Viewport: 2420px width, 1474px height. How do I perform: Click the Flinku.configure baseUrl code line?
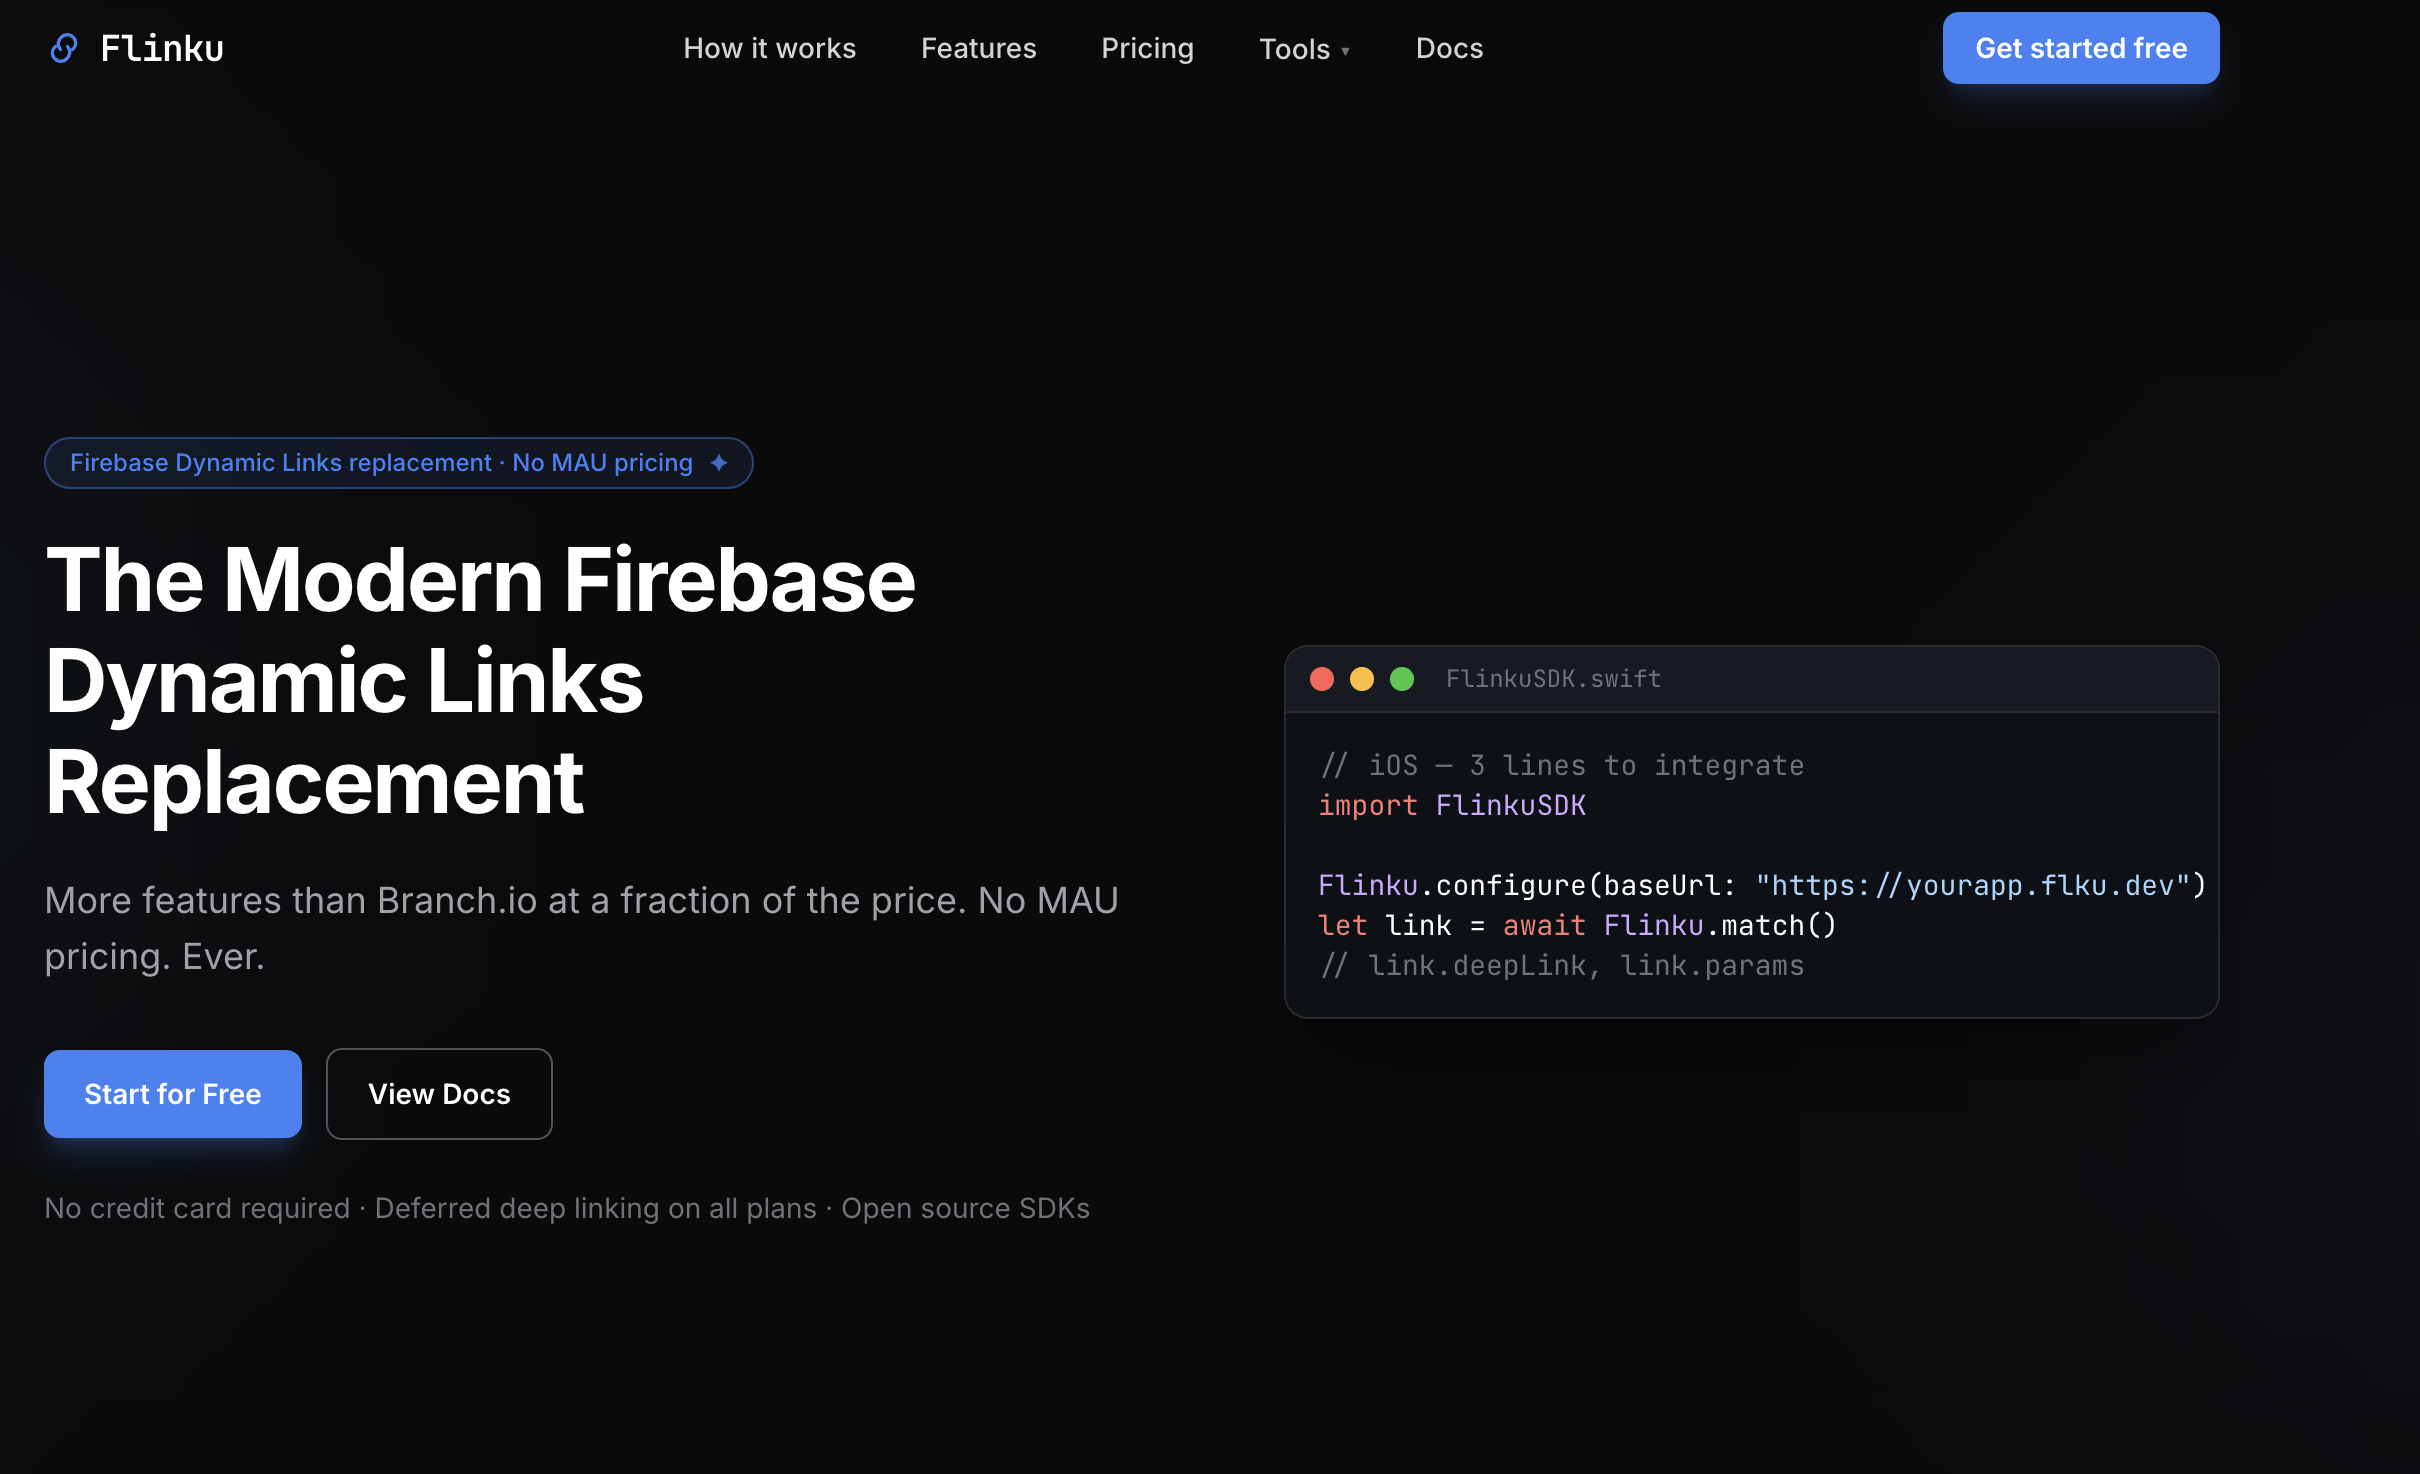coord(1762,885)
